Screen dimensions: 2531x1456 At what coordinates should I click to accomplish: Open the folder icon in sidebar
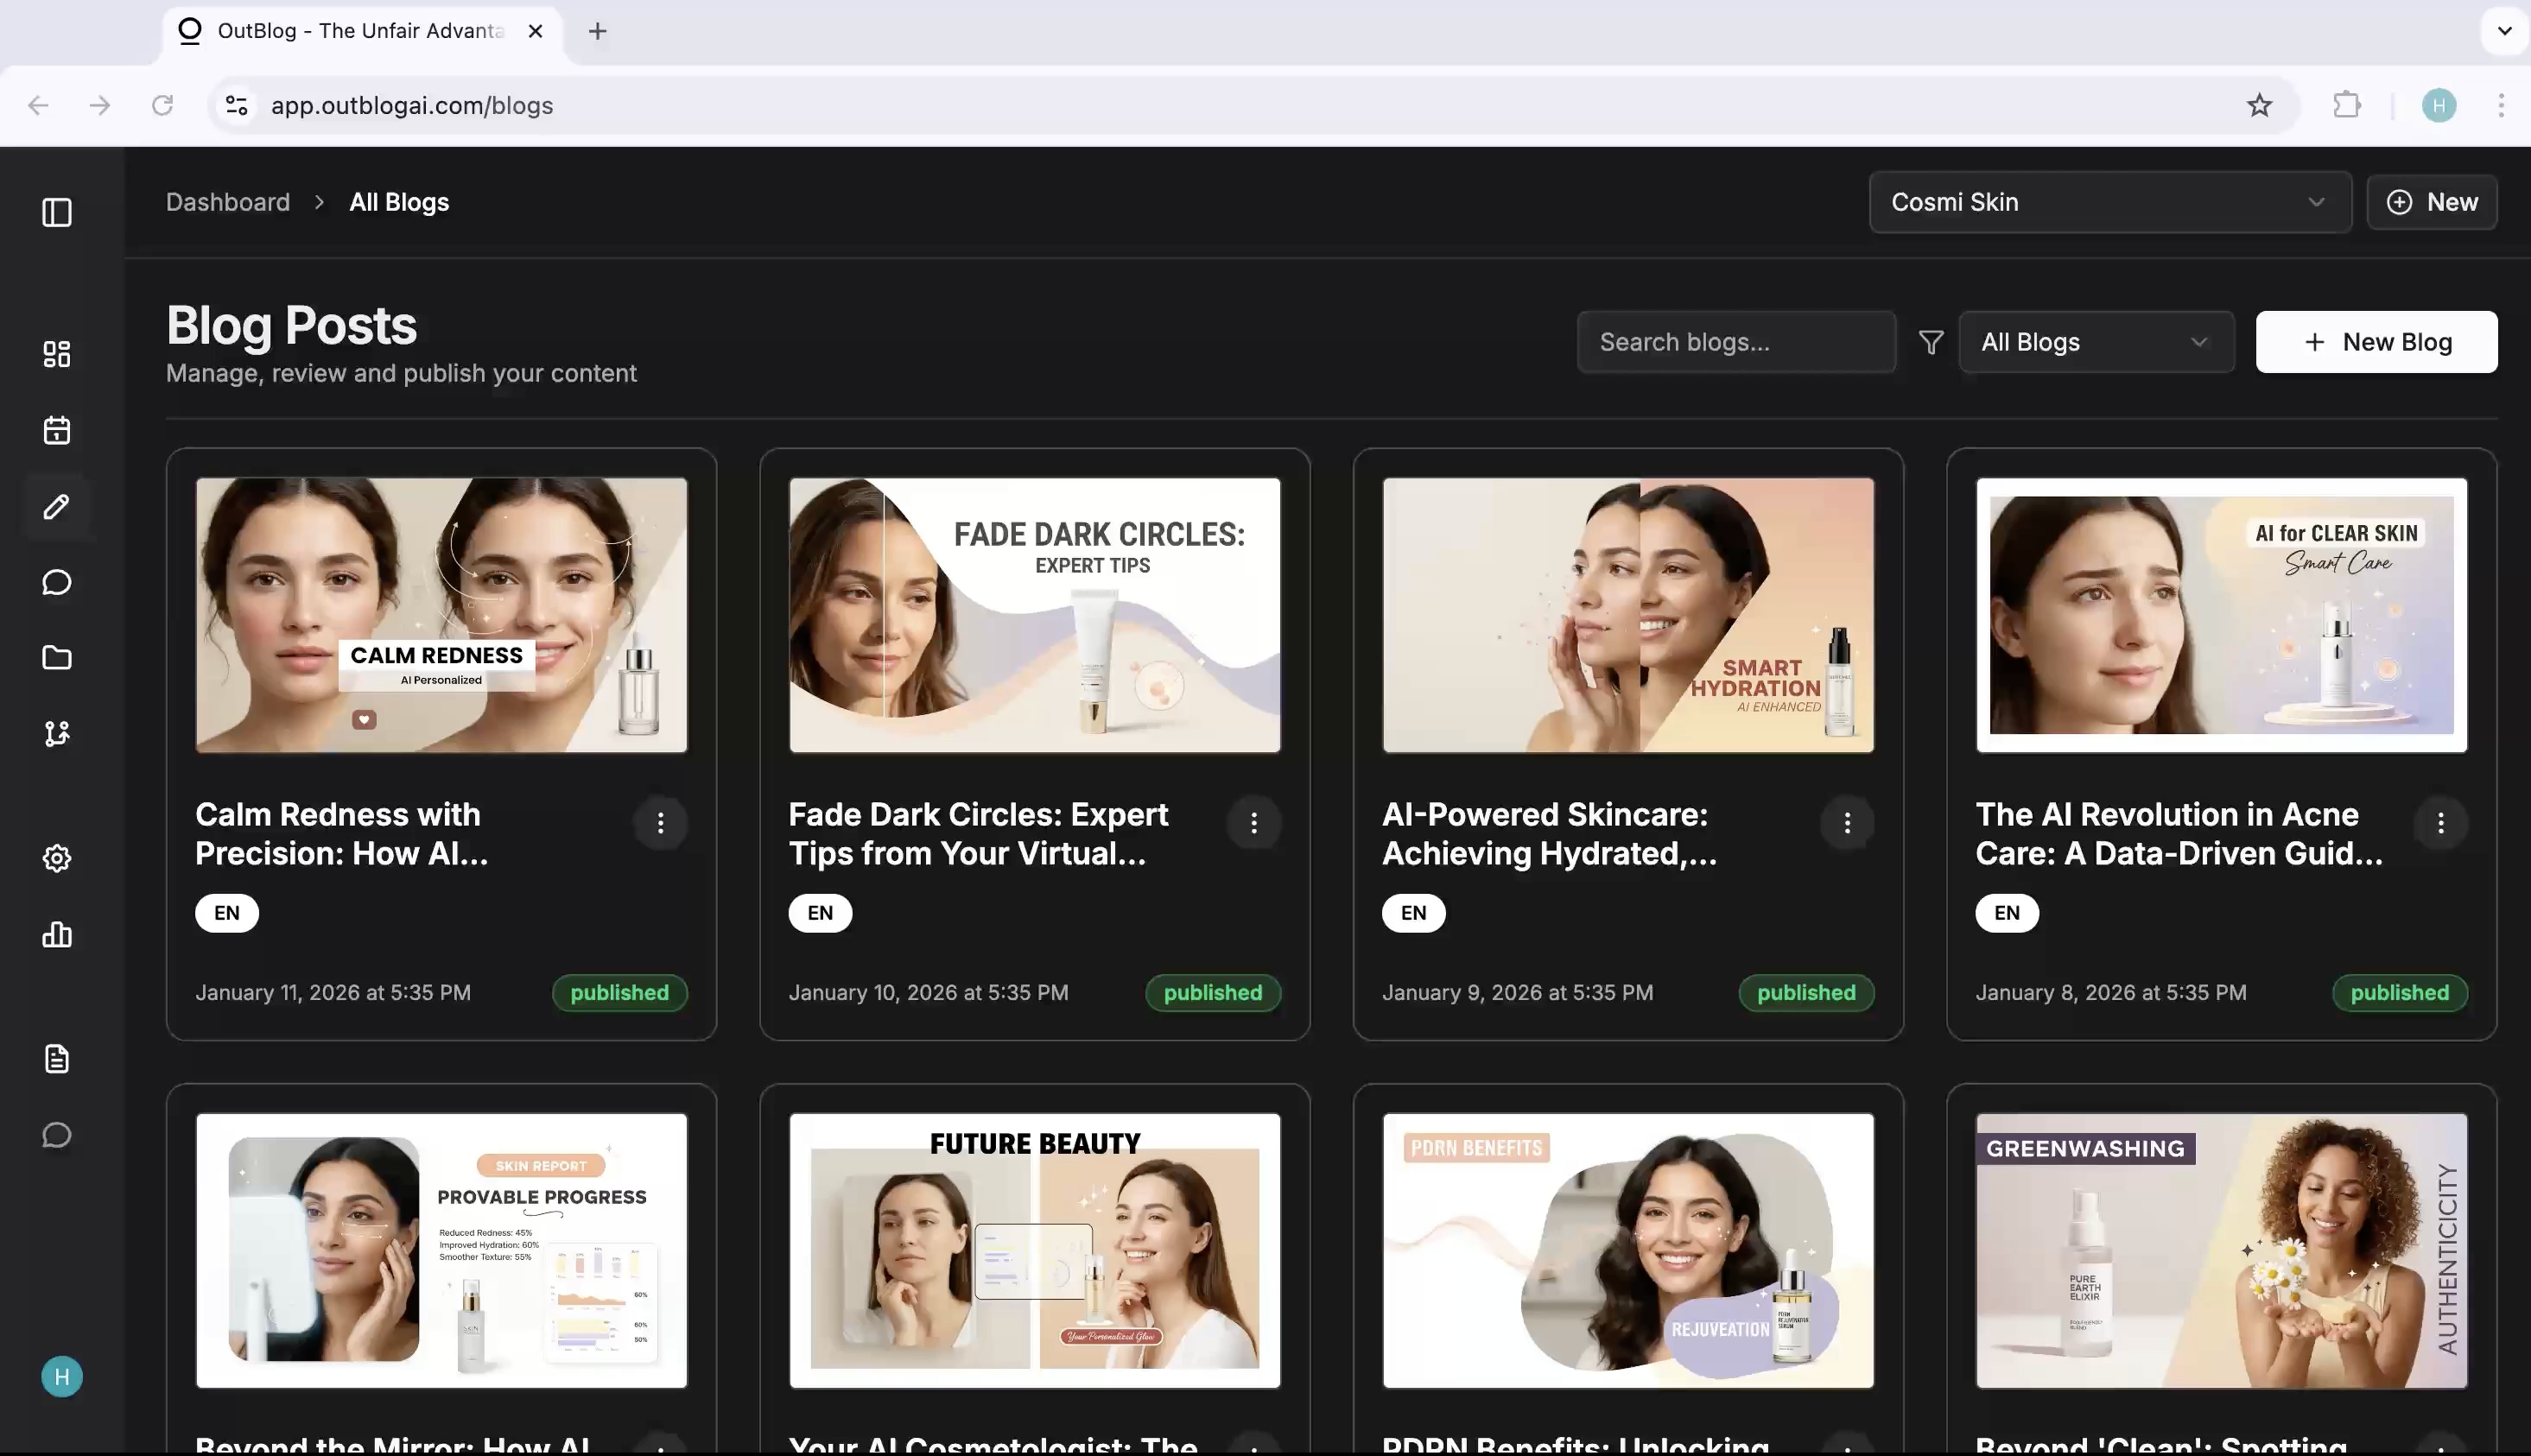click(x=57, y=658)
